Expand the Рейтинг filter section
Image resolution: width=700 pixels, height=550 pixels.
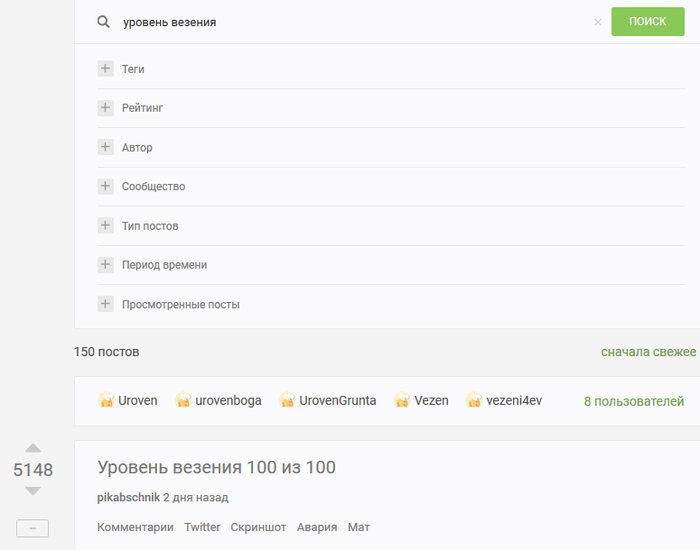[x=105, y=108]
